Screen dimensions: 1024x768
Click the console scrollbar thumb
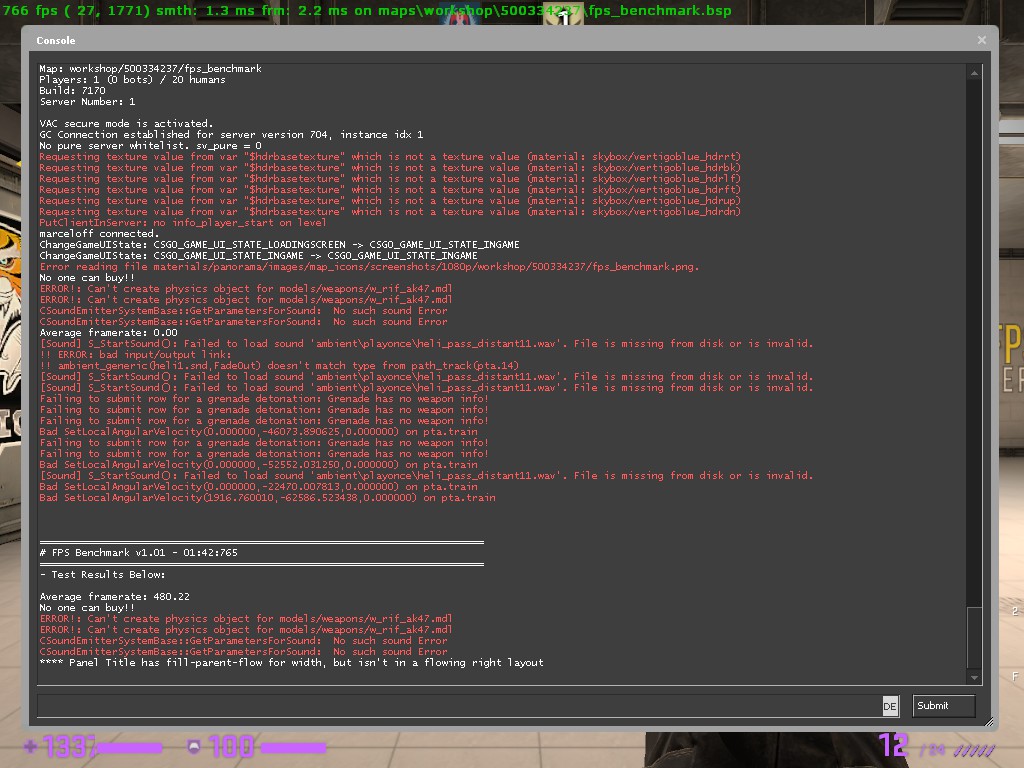tap(974, 638)
